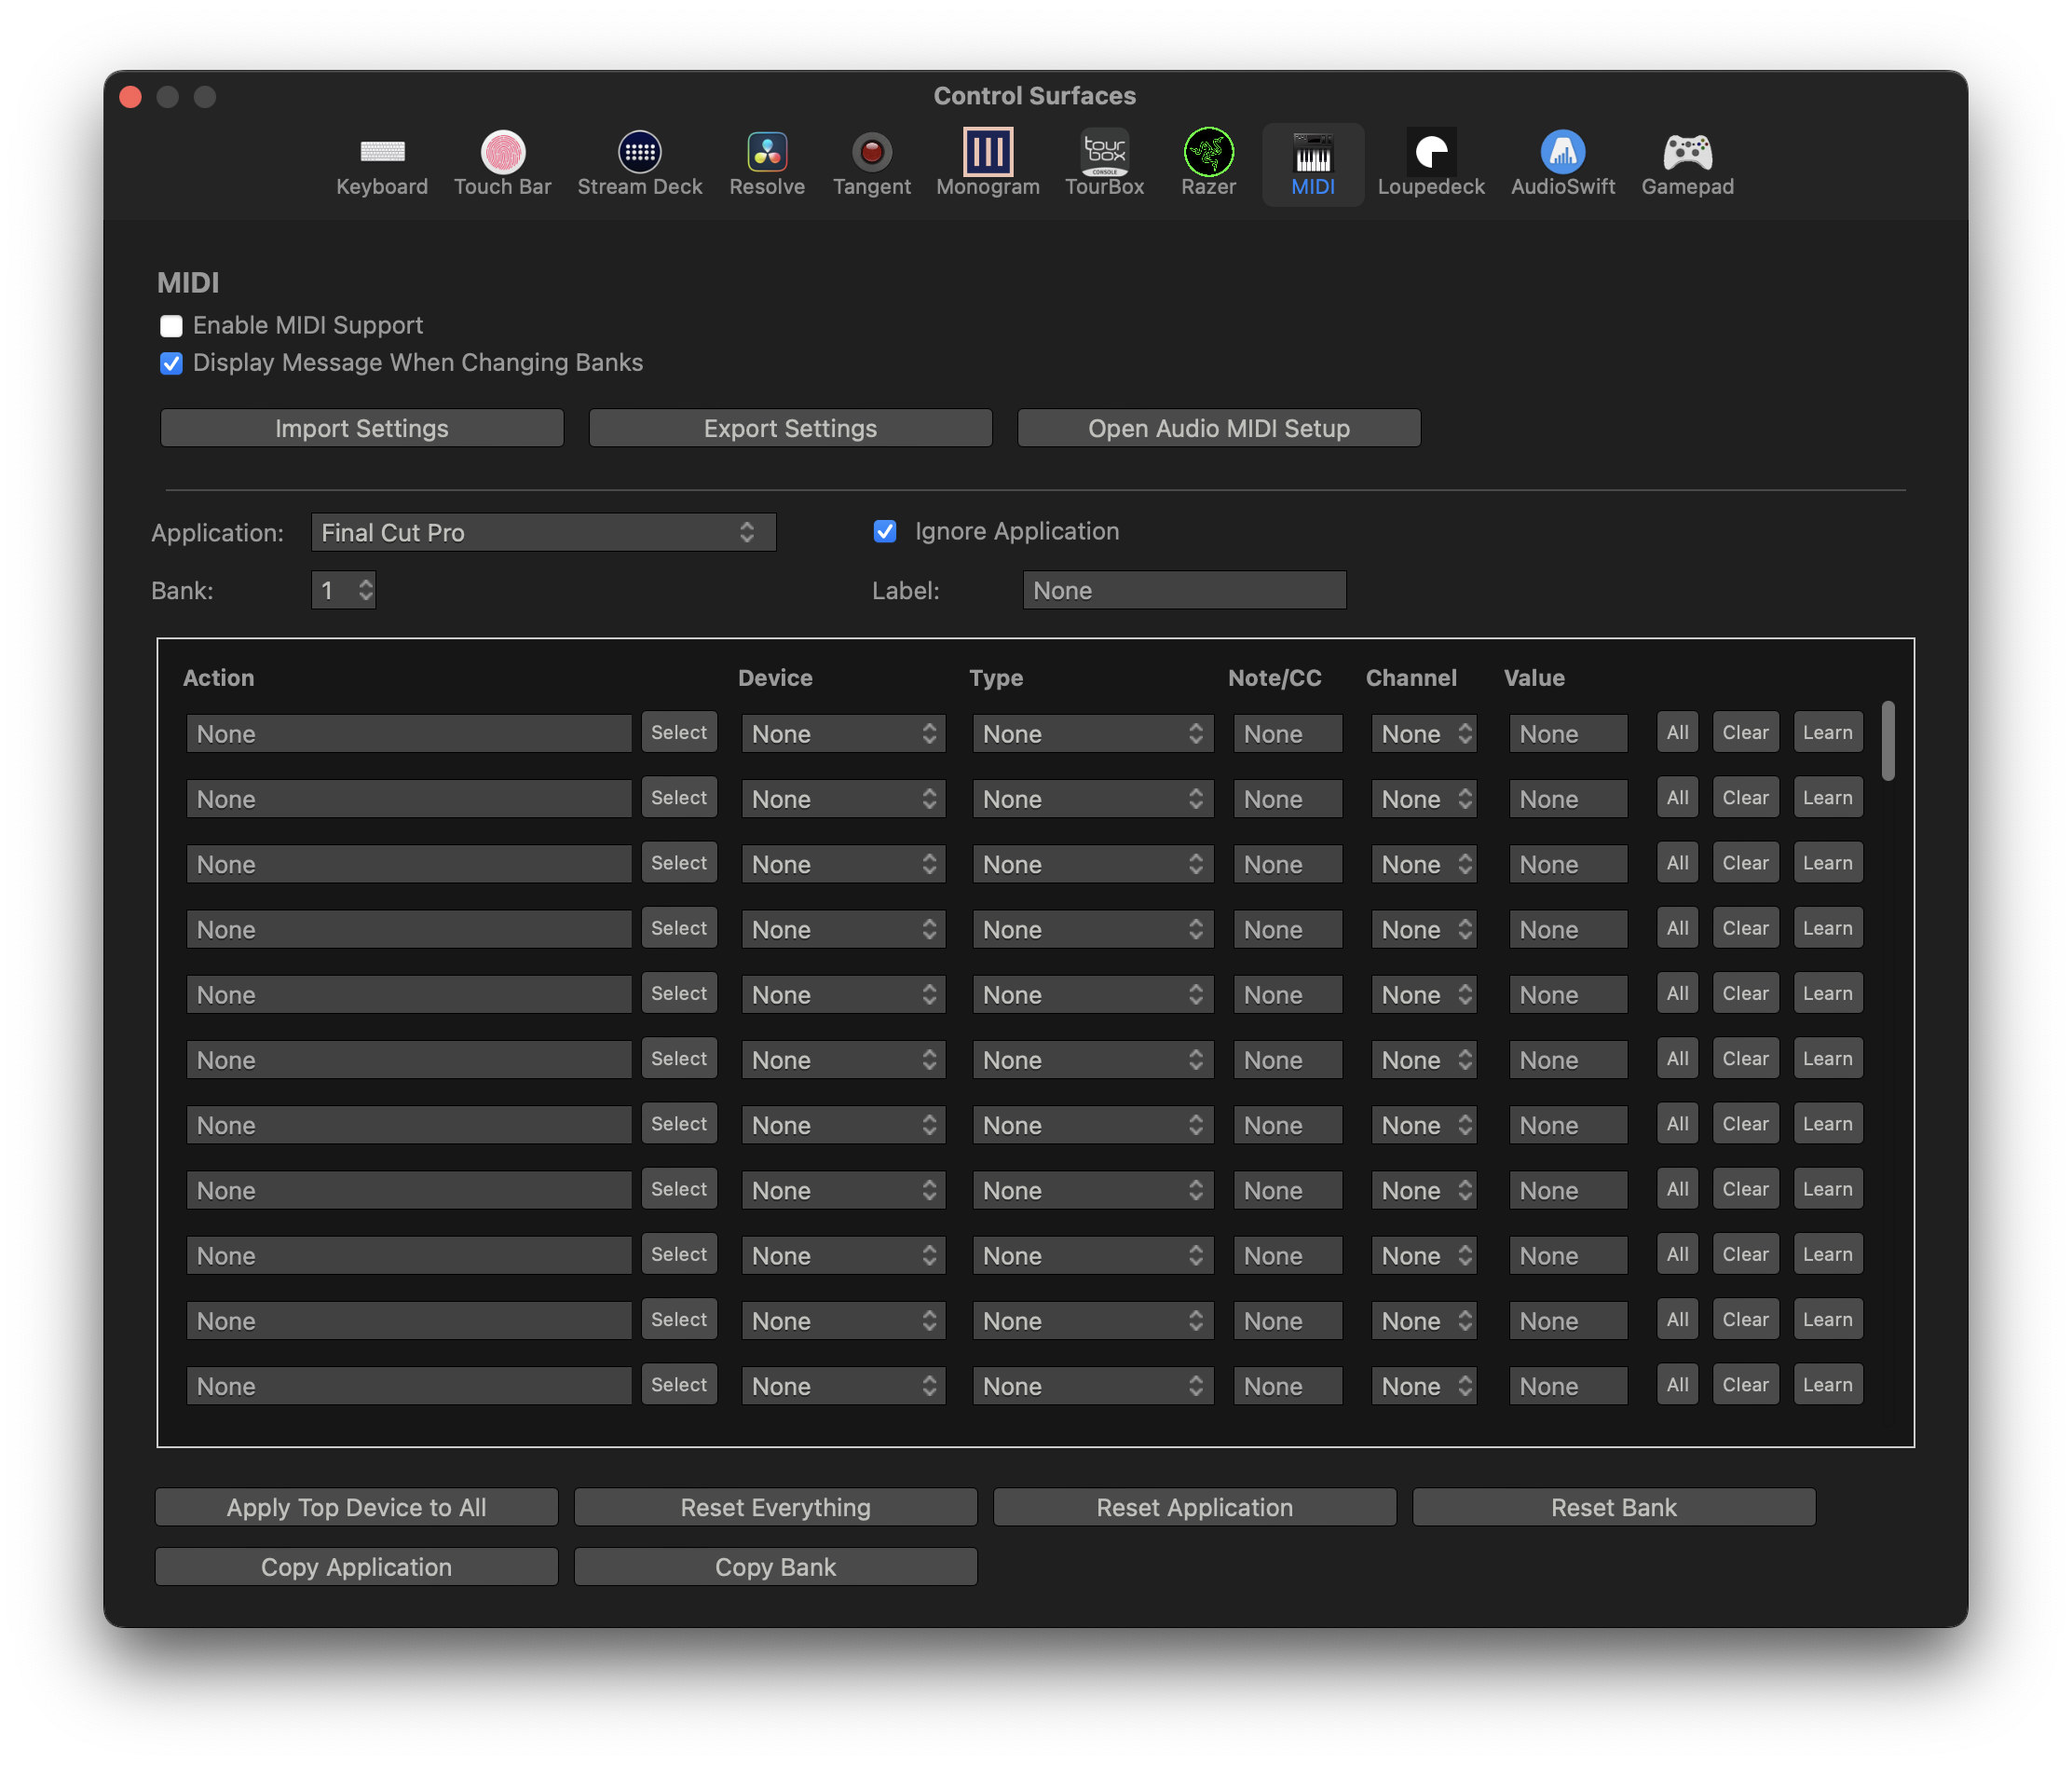
Task: Open the Keyboard control surface panel
Action: click(x=381, y=165)
